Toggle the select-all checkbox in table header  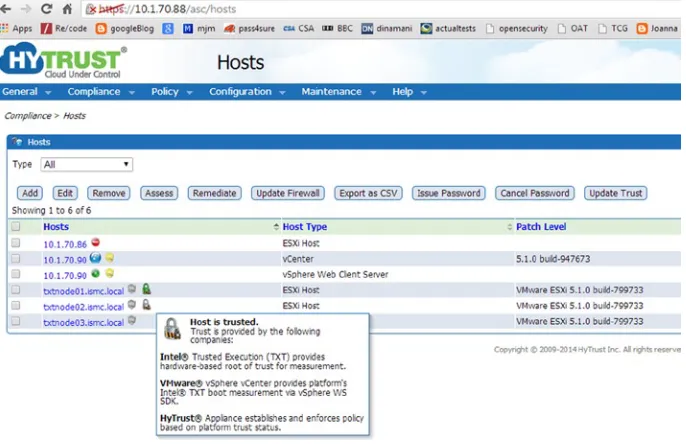(16, 226)
